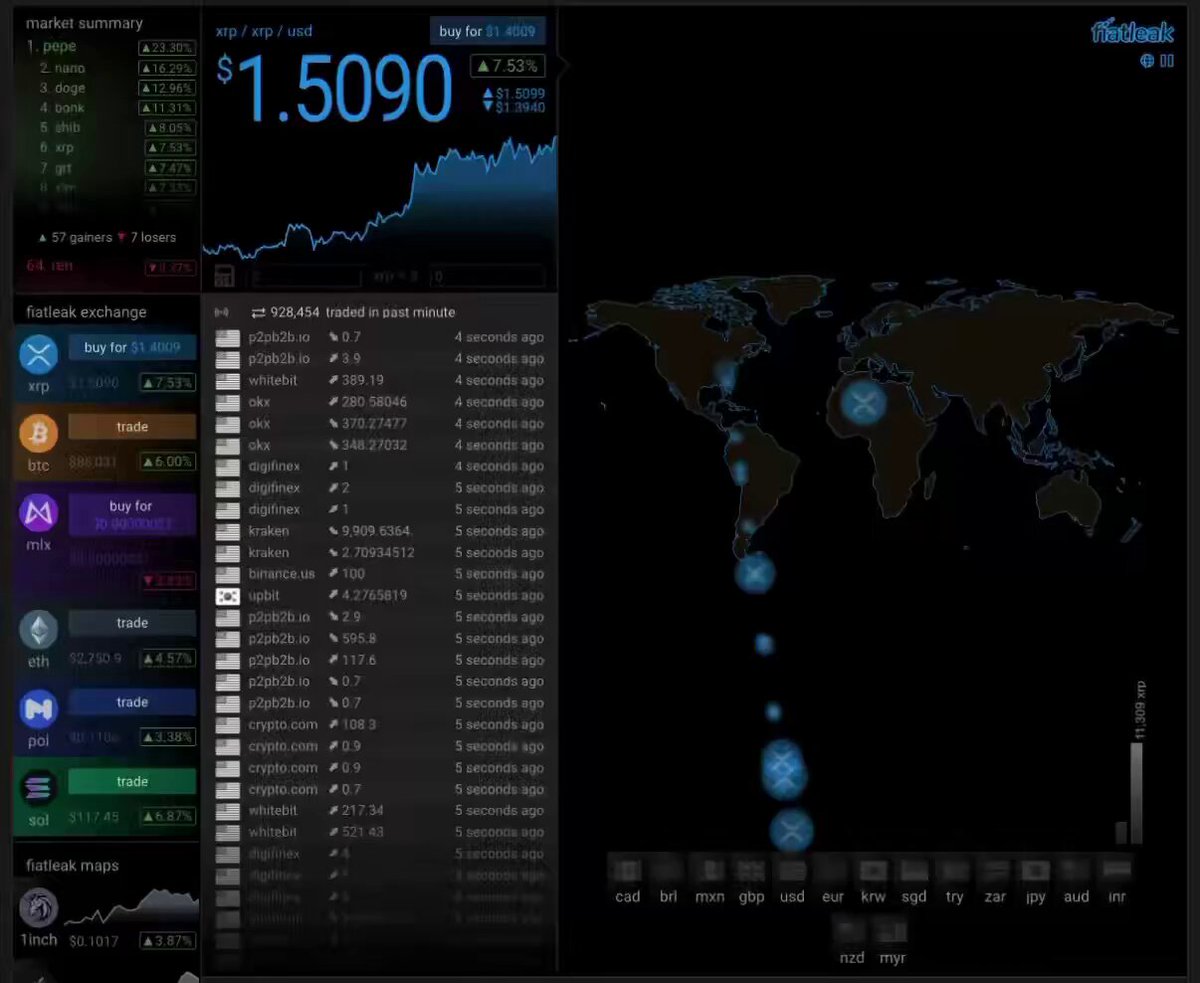Click the 7.53% badge beside the $1.5090 price

(508, 66)
